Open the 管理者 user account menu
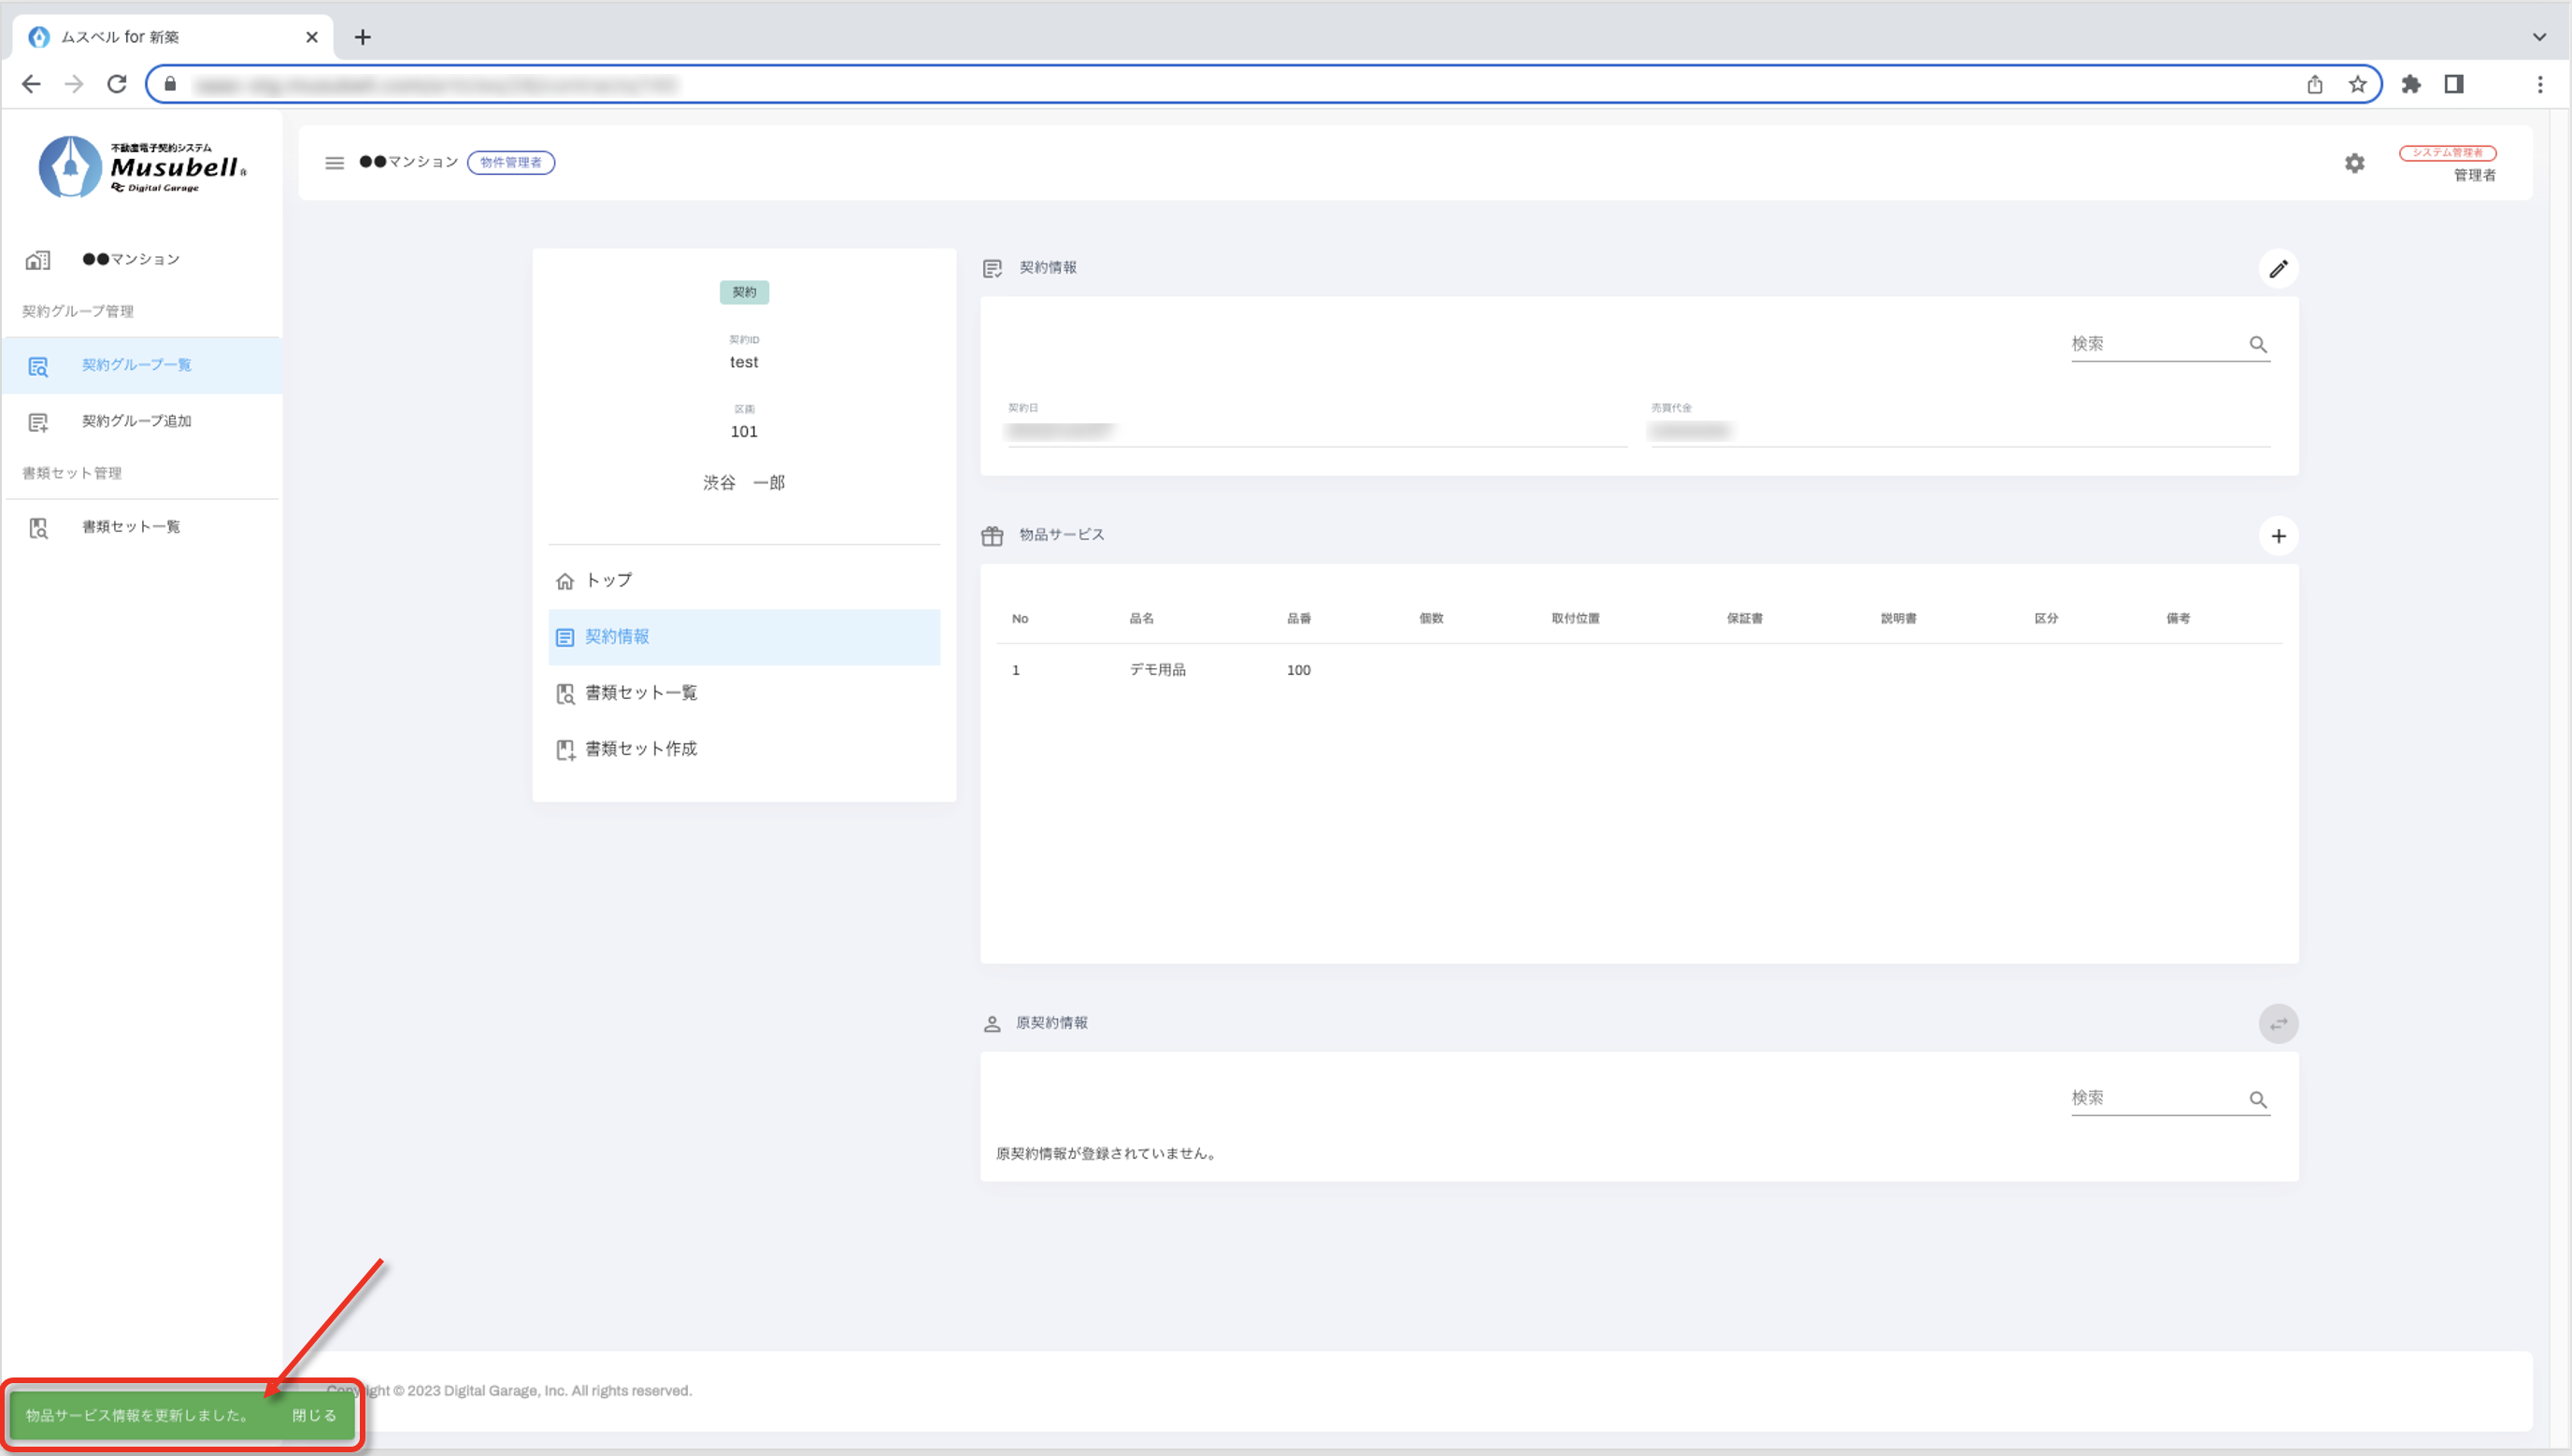The image size is (2572, 1456). [2473, 175]
